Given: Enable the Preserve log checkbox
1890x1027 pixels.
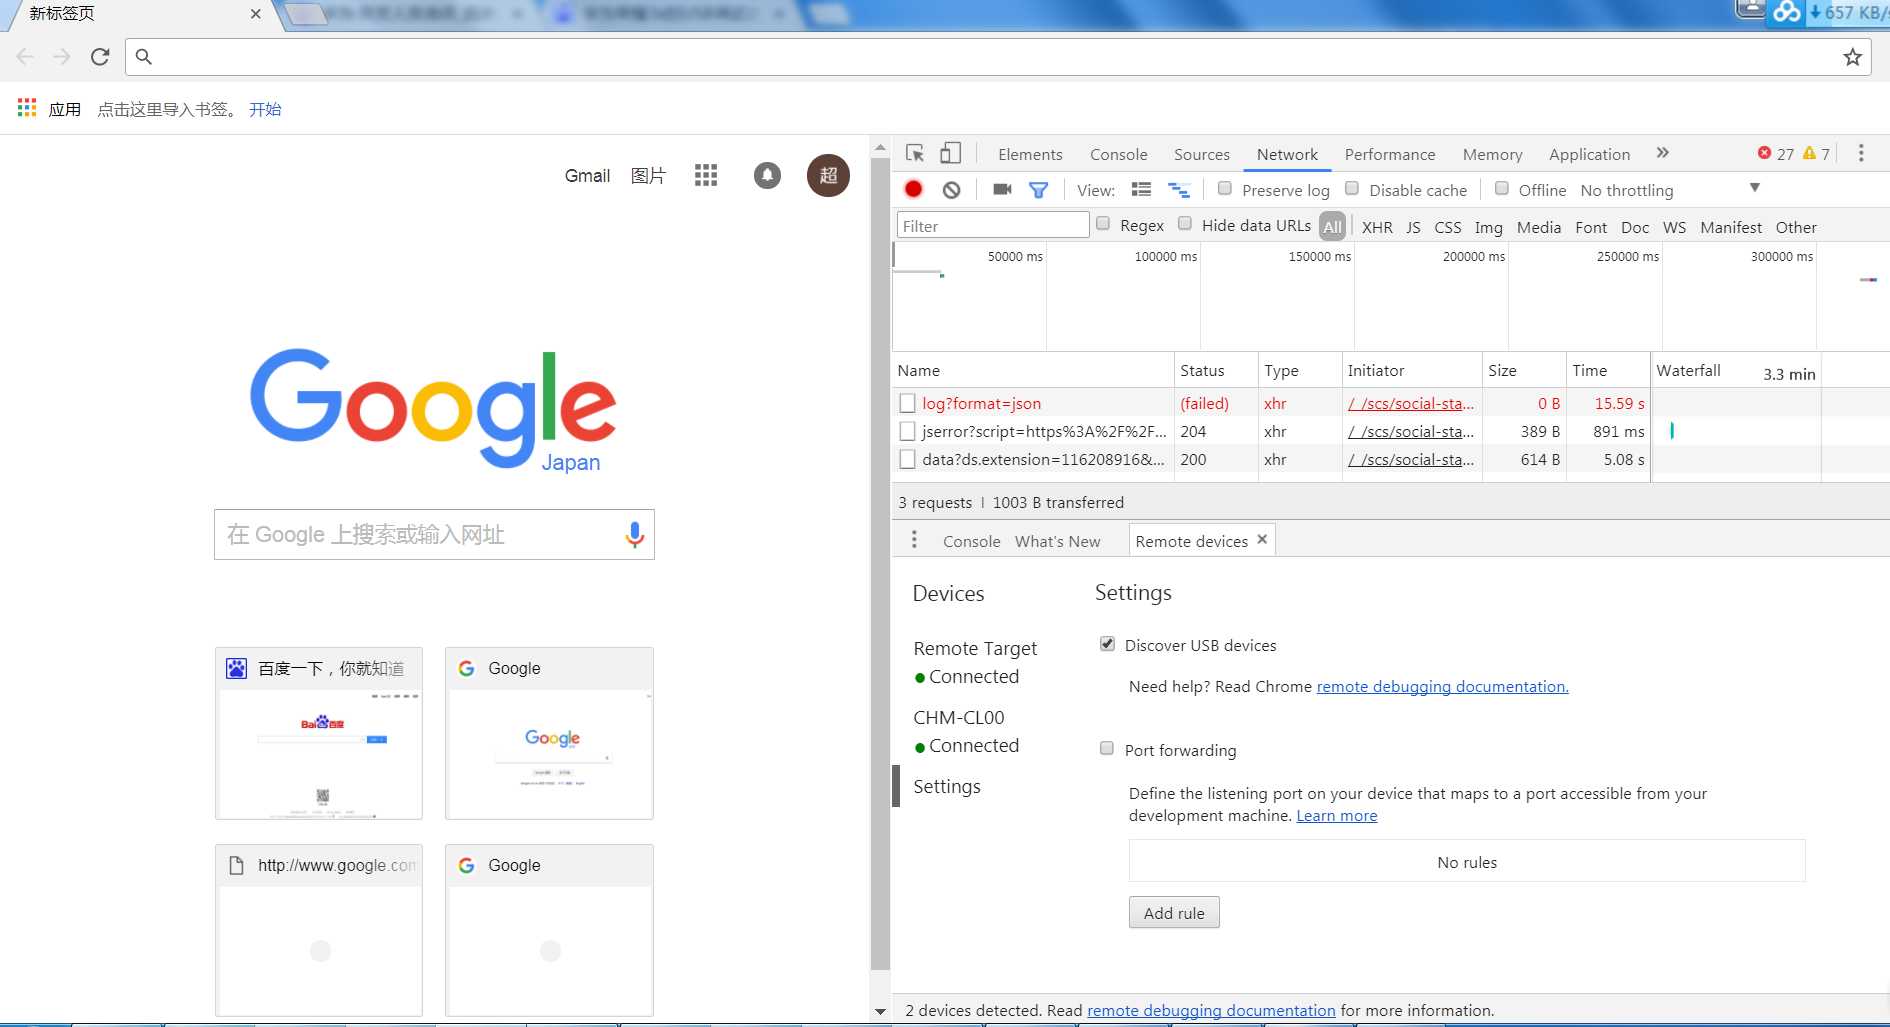Looking at the screenshot, I should coord(1224,188).
